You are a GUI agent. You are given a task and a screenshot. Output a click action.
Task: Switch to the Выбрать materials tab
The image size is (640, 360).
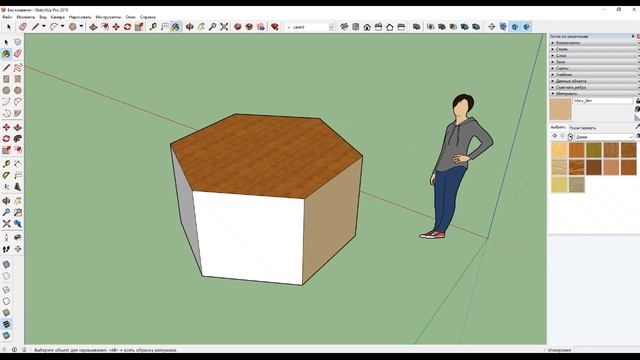558,127
